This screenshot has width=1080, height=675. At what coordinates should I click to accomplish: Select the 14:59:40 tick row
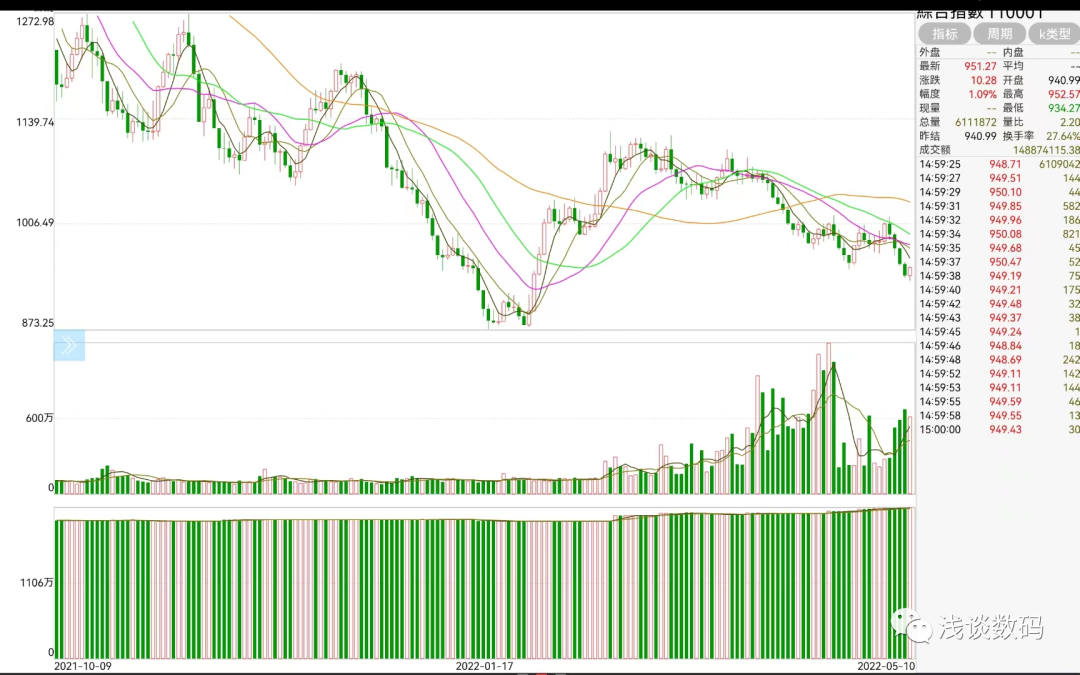coord(999,290)
